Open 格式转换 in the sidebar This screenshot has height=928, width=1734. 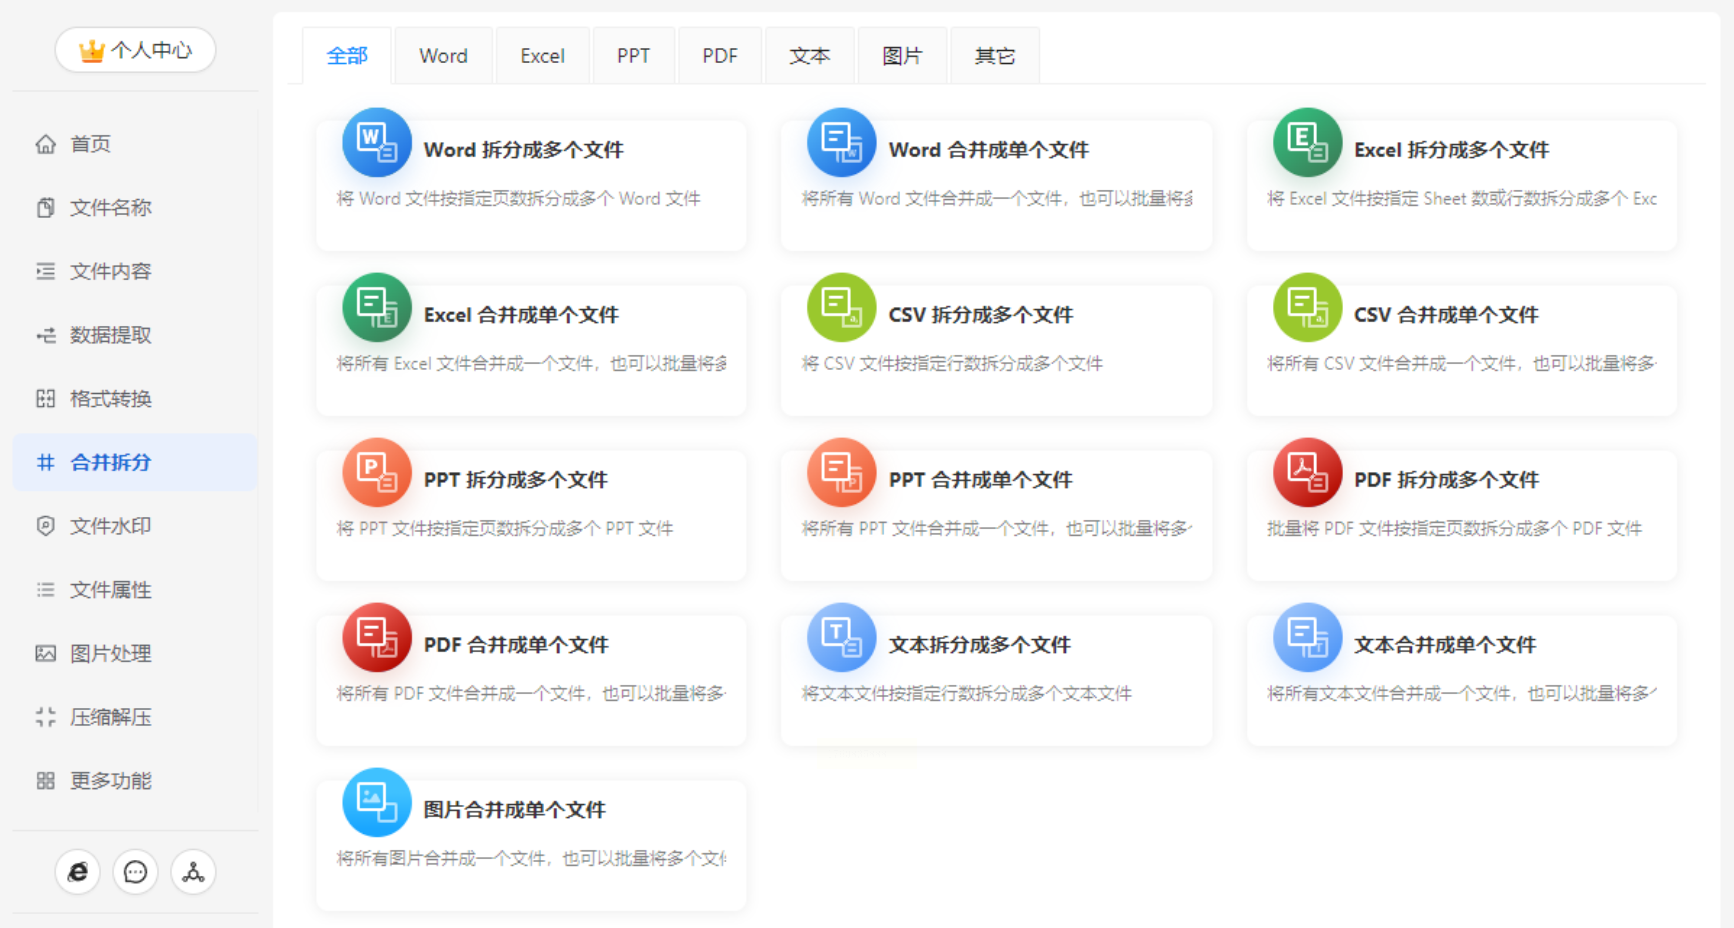tap(110, 399)
